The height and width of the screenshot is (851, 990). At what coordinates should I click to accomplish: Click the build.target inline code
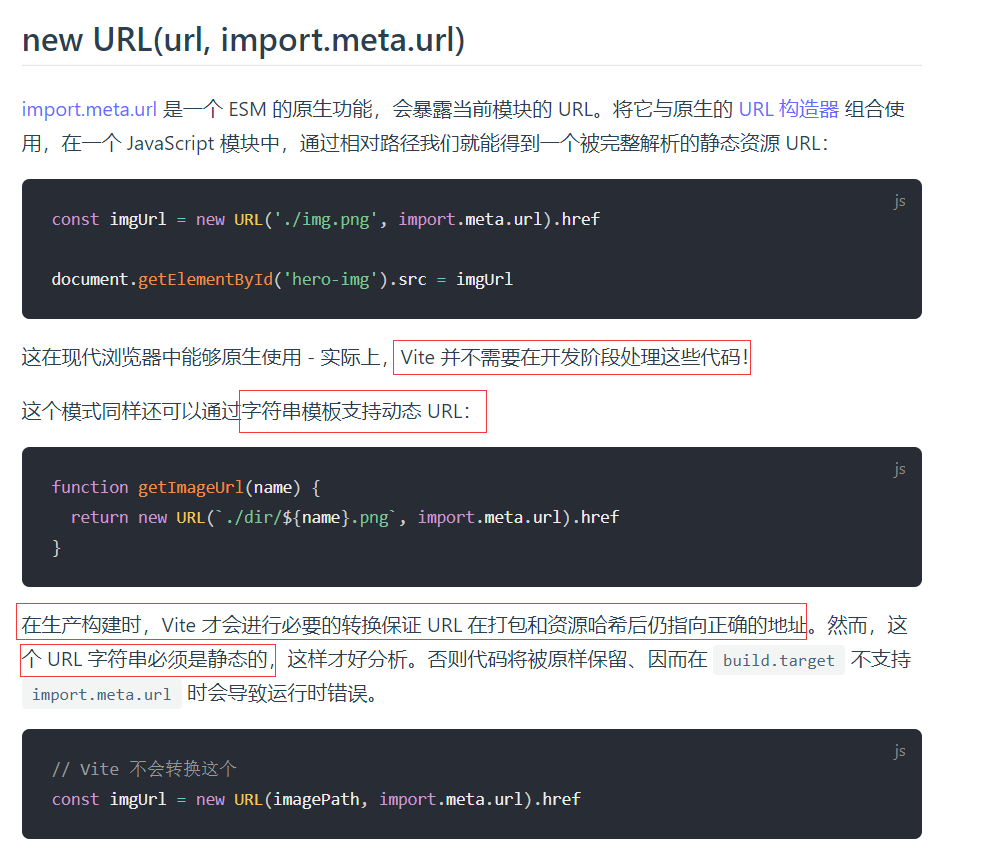point(778,660)
